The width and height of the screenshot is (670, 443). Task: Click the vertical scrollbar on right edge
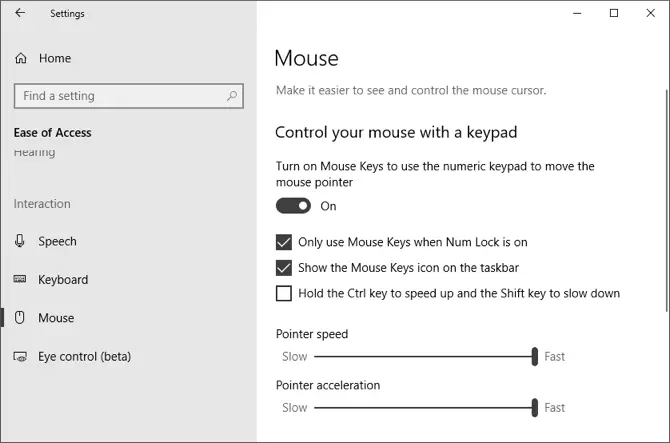point(667,201)
